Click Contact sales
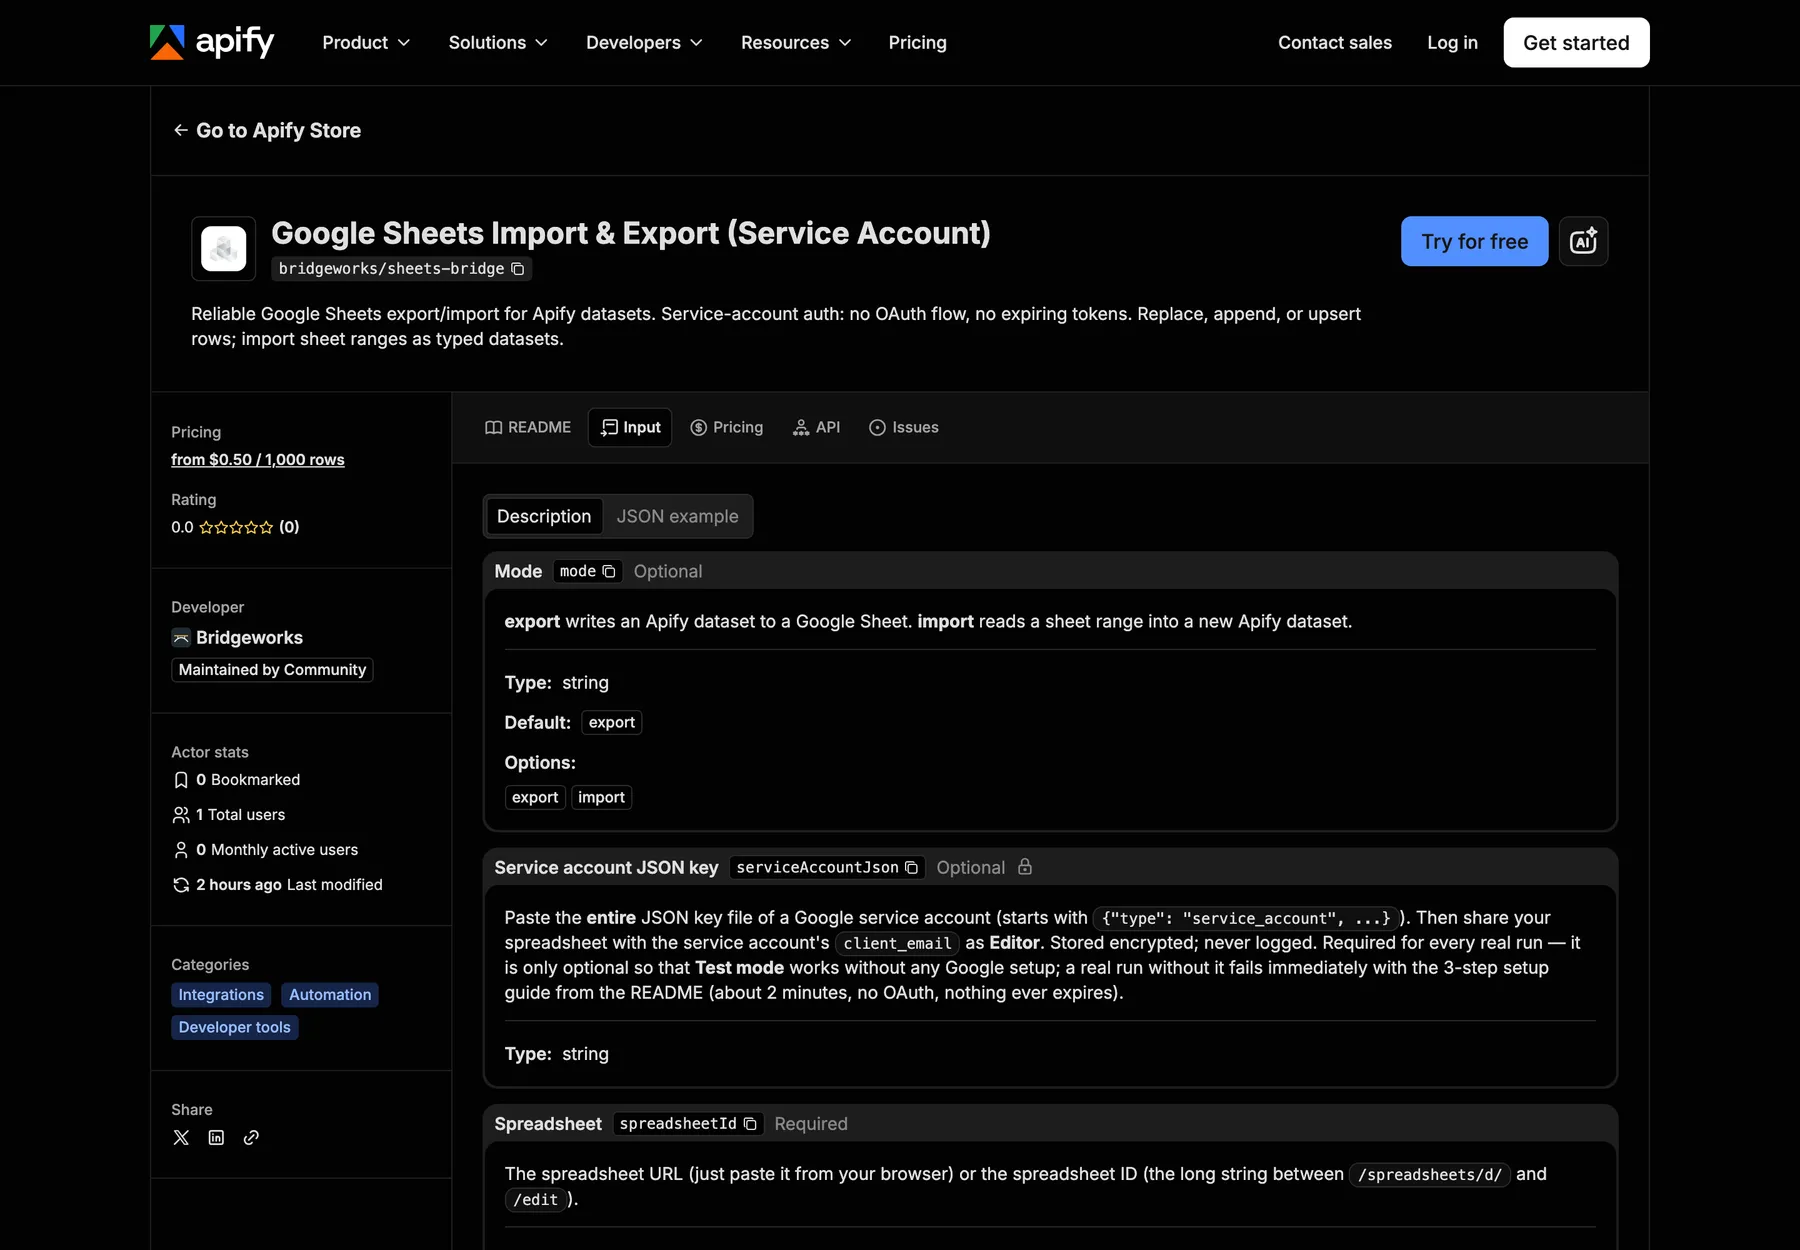Screen dimensions: 1800x1250 coord(1335,42)
